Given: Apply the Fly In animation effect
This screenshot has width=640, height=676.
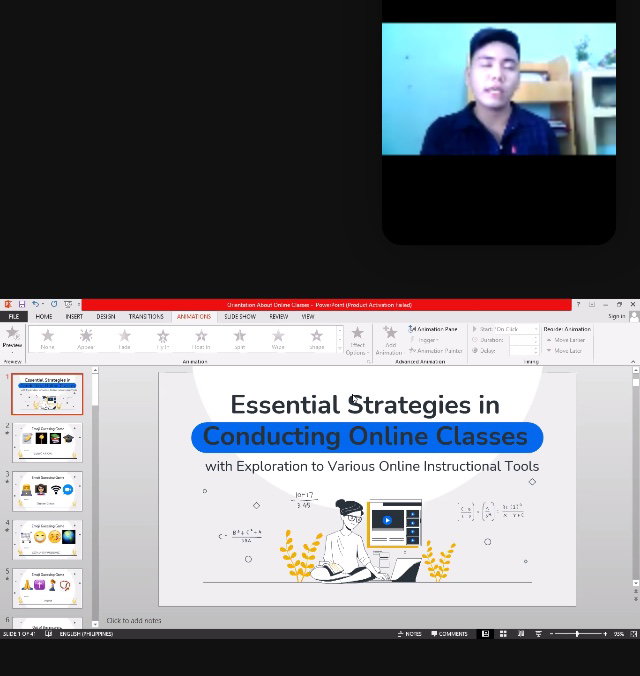Looking at the screenshot, I should point(163,339).
